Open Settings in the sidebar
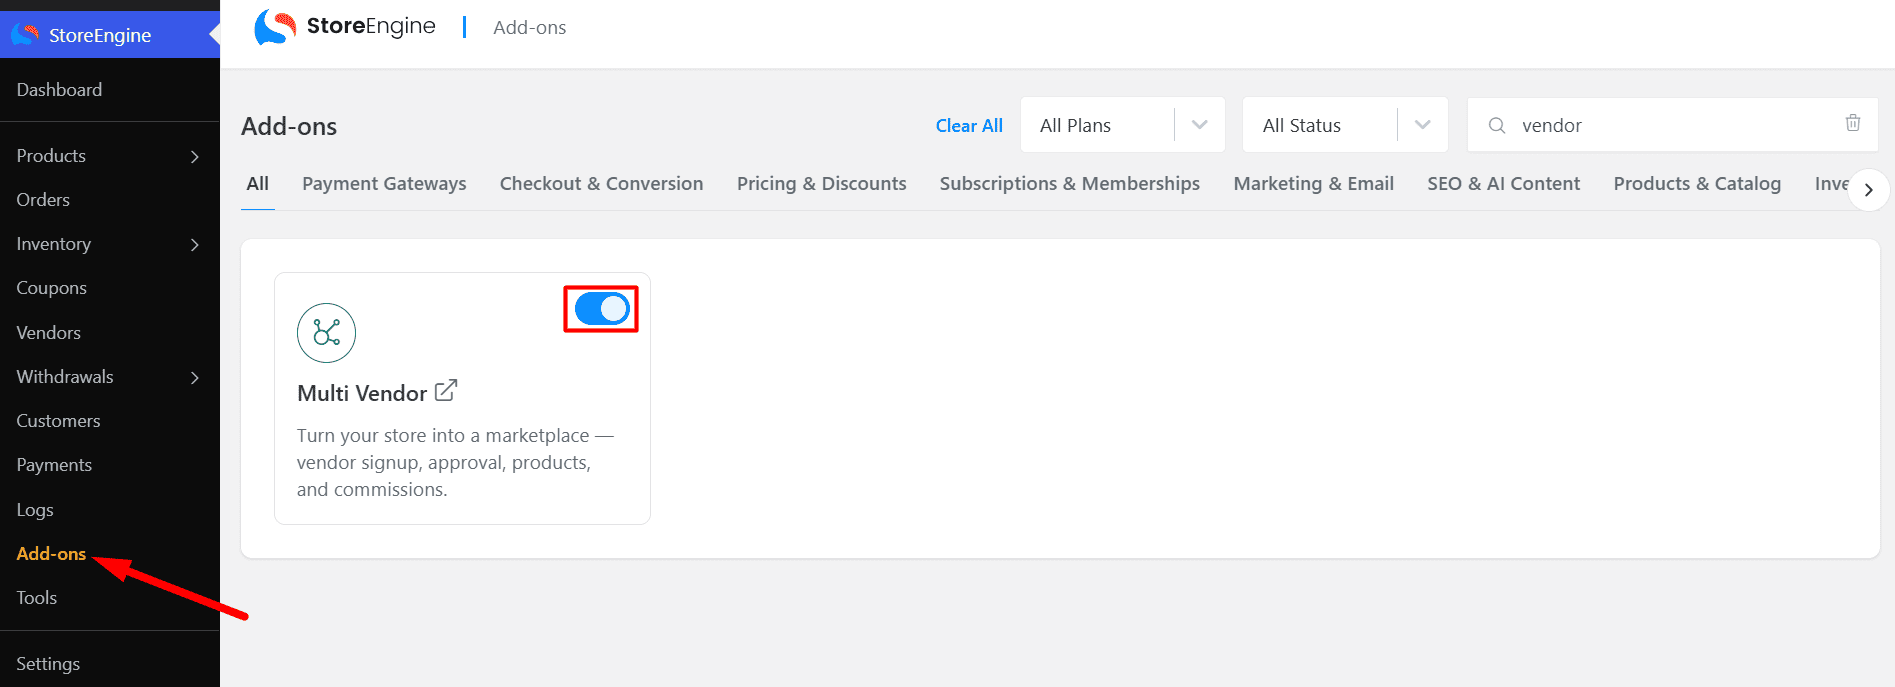Screen dimensions: 1895x687 pyautogui.click(x=48, y=664)
